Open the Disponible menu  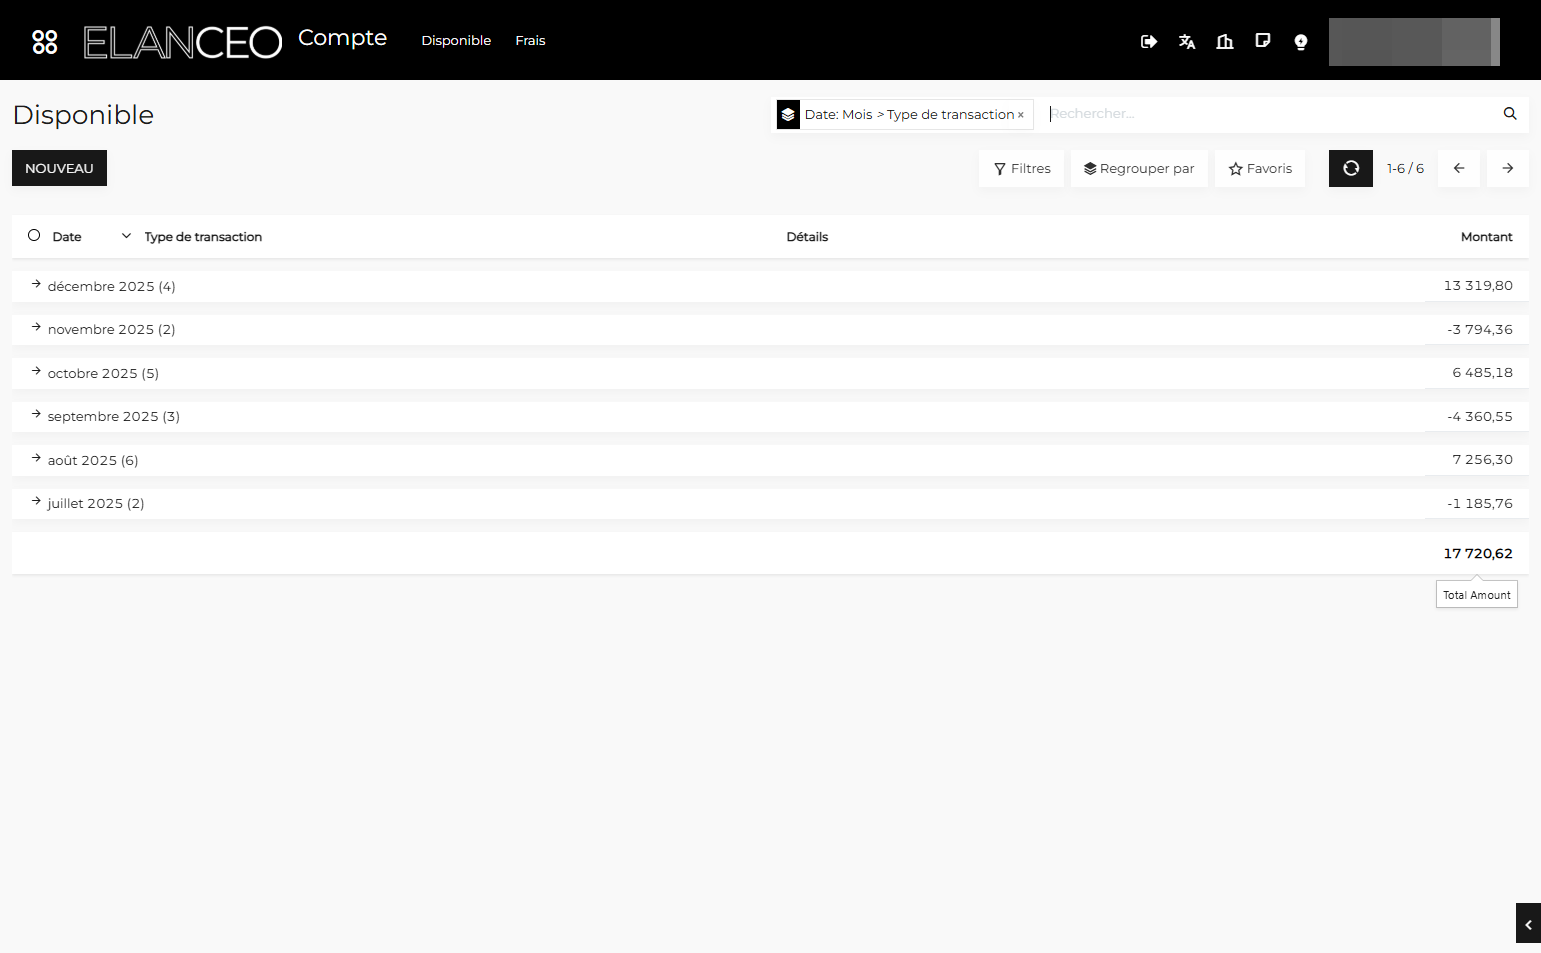[x=456, y=41]
